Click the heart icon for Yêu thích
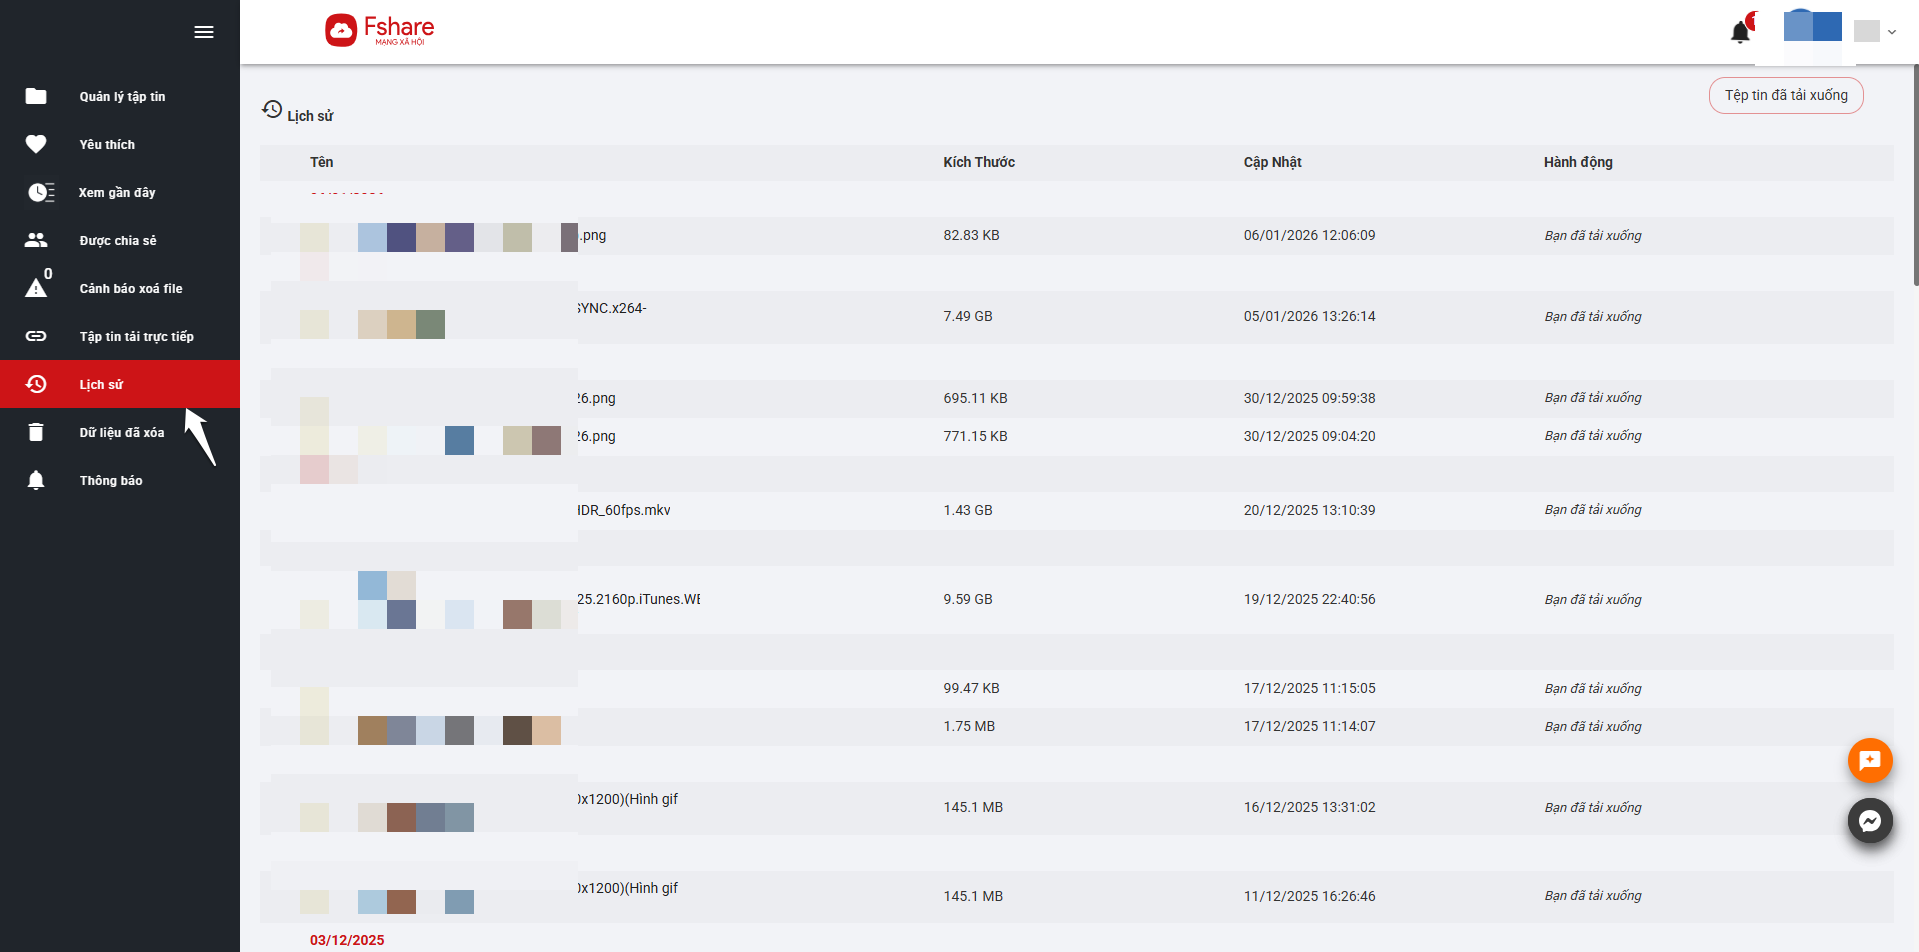Screen dimensions: 1919x952 36,144
